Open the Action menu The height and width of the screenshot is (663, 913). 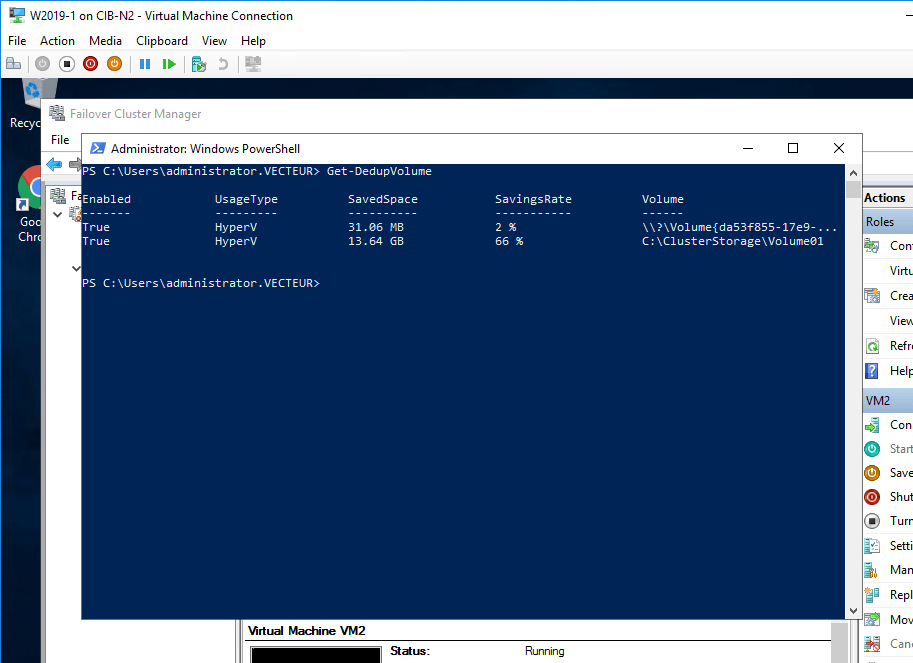57,41
